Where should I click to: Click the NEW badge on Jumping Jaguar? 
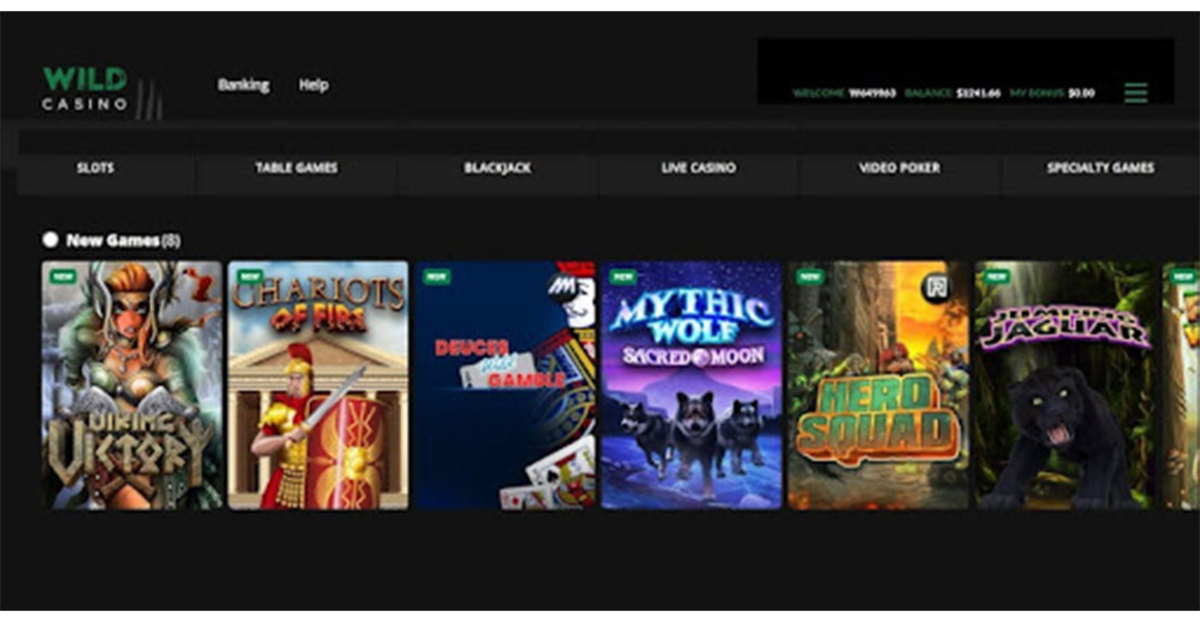pos(996,276)
